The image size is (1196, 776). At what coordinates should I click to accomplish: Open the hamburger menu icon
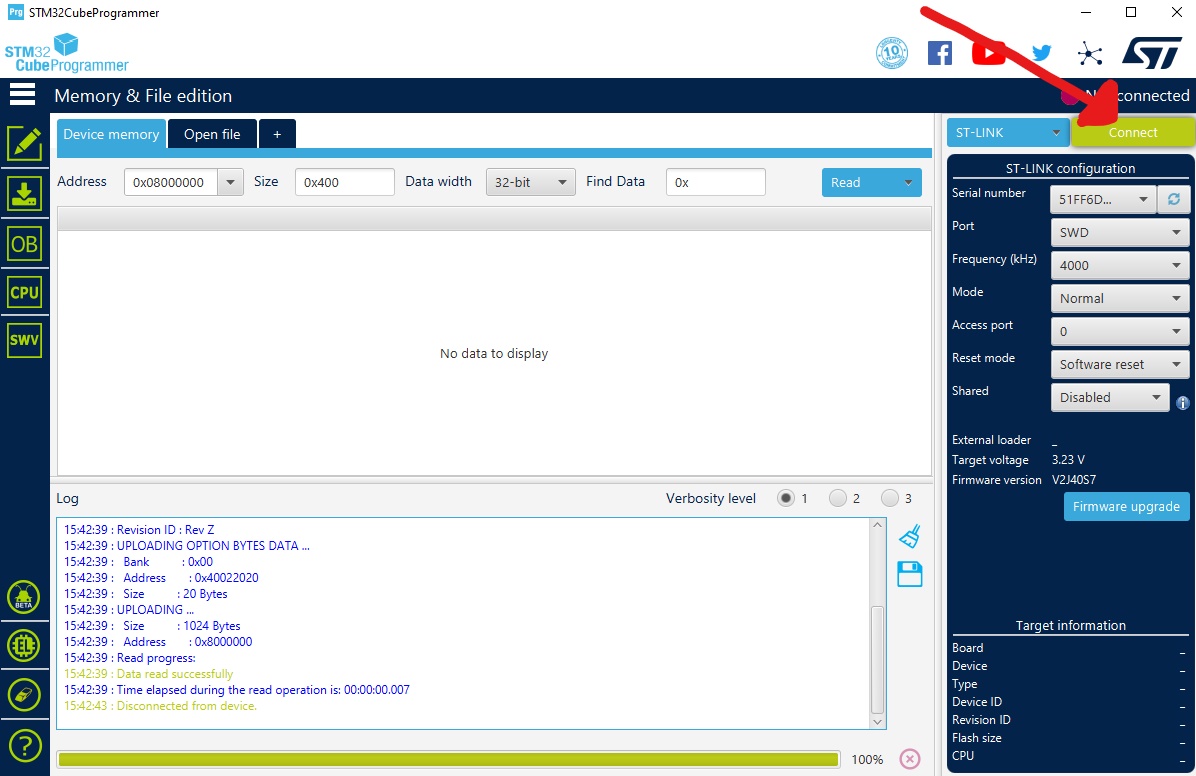[x=22, y=95]
